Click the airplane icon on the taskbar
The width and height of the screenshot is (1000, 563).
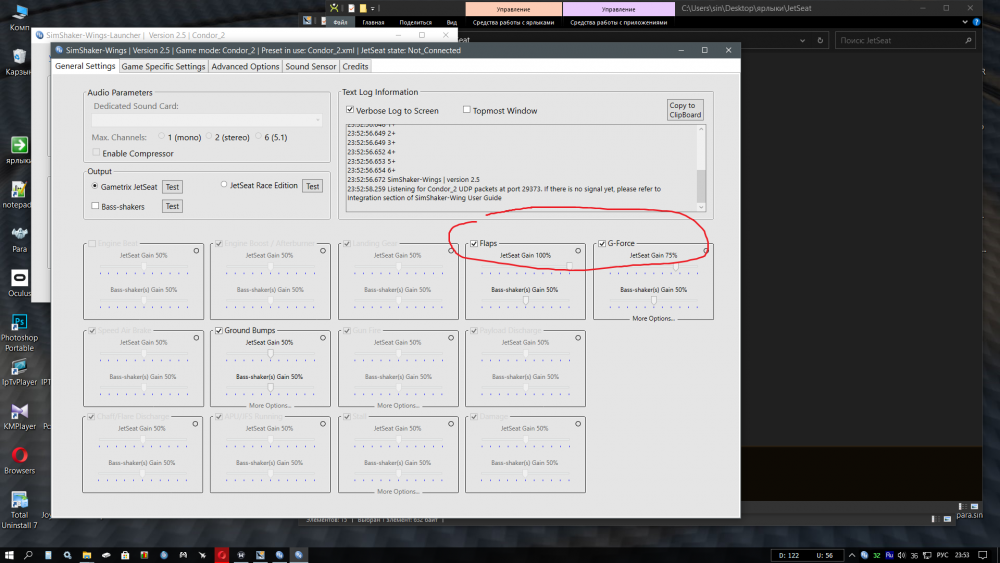click(x=202, y=555)
